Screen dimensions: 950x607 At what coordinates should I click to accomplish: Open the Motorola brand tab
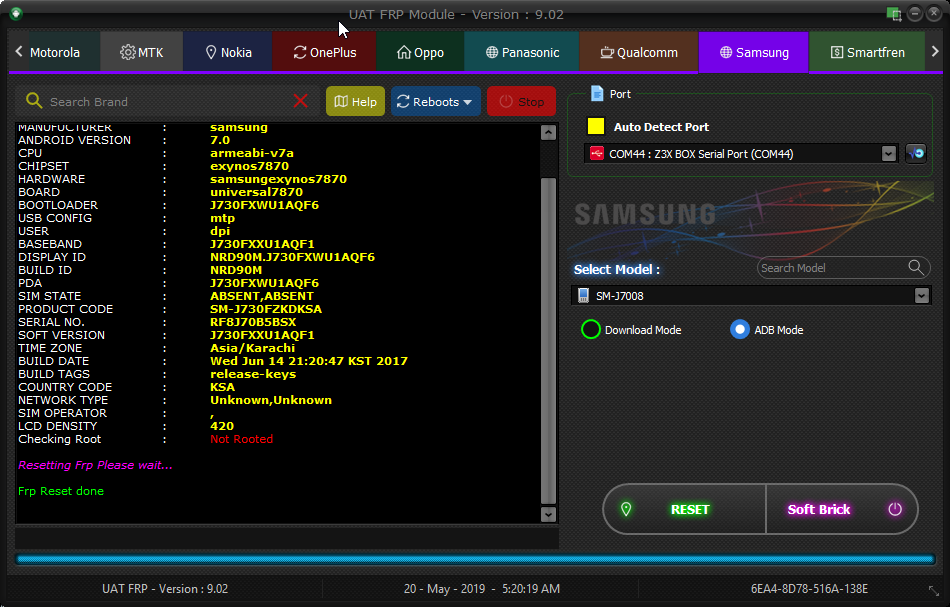click(x=55, y=53)
